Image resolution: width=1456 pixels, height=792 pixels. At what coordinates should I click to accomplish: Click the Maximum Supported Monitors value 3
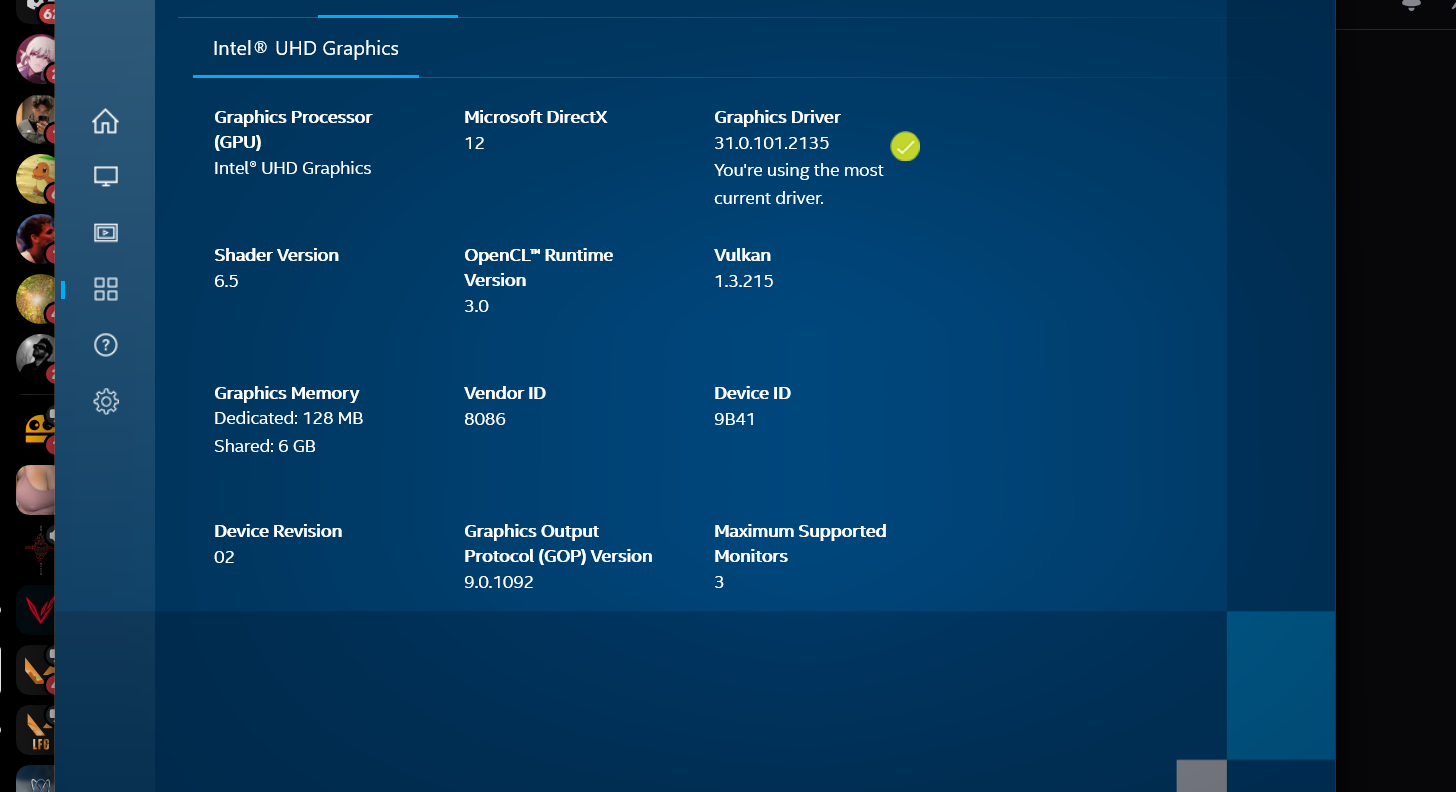pyautogui.click(x=719, y=582)
